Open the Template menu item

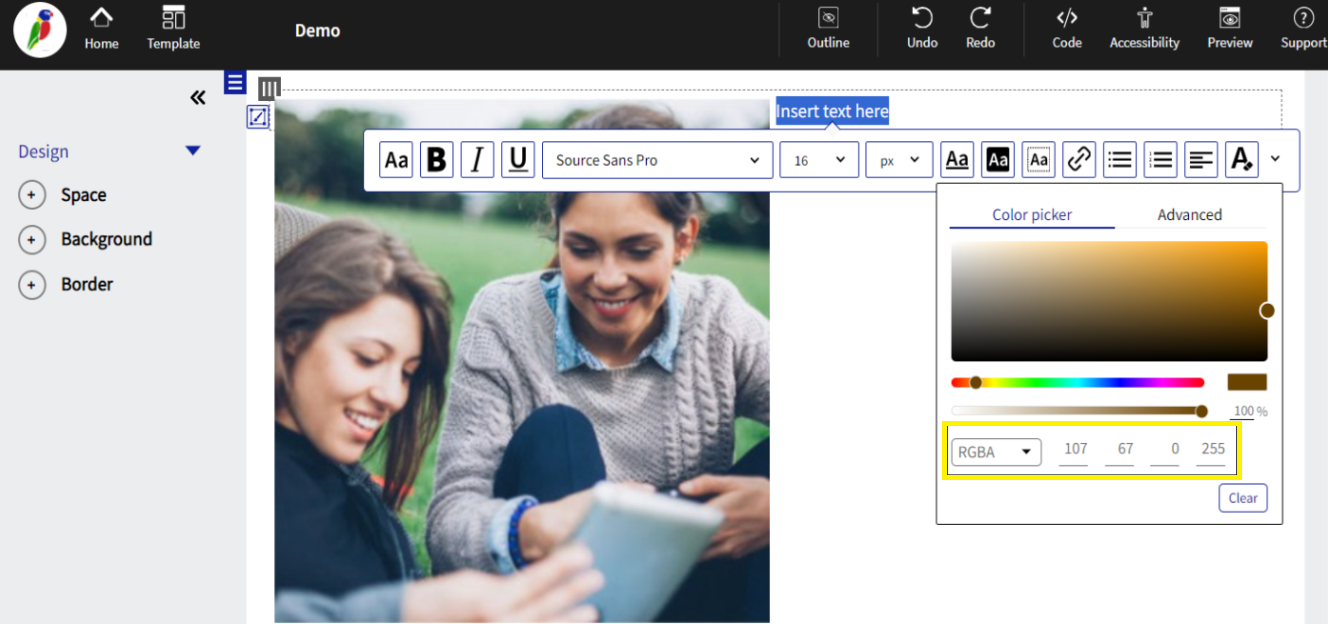click(173, 29)
